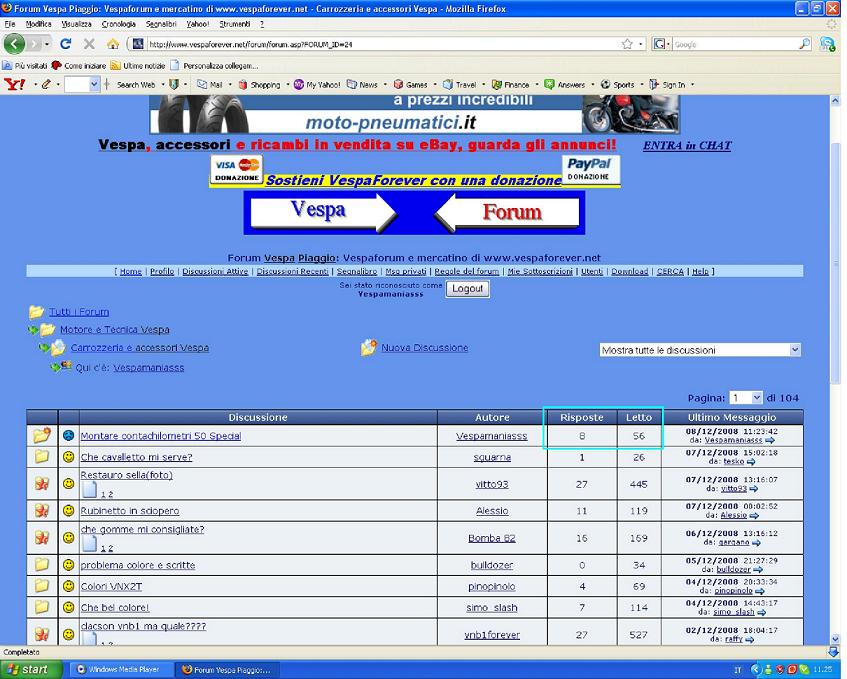The width and height of the screenshot is (847, 679).
Task: Open Answers in the Yahoo toolbar
Action: 564,84
